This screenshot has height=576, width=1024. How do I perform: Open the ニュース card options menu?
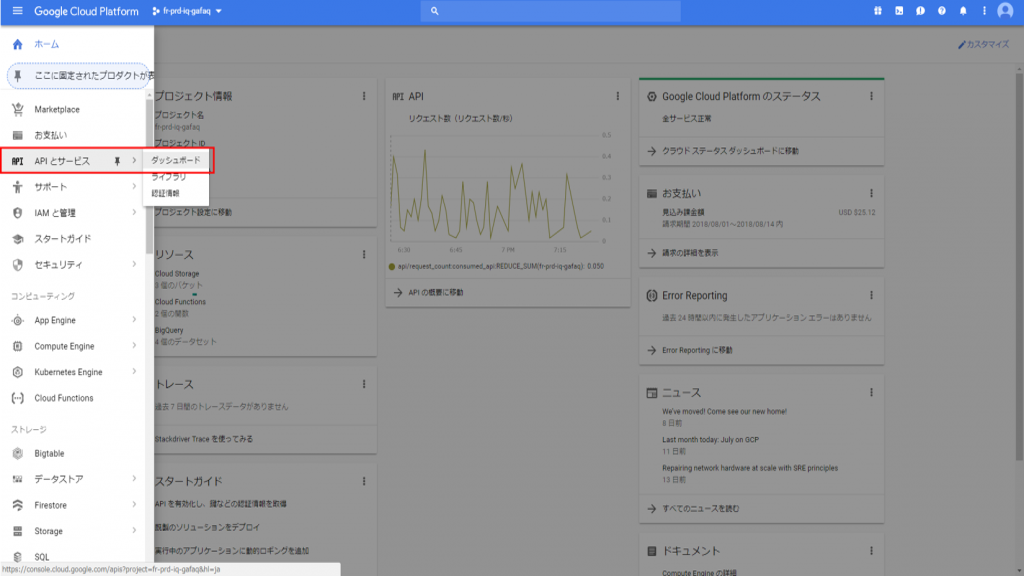coord(871,392)
